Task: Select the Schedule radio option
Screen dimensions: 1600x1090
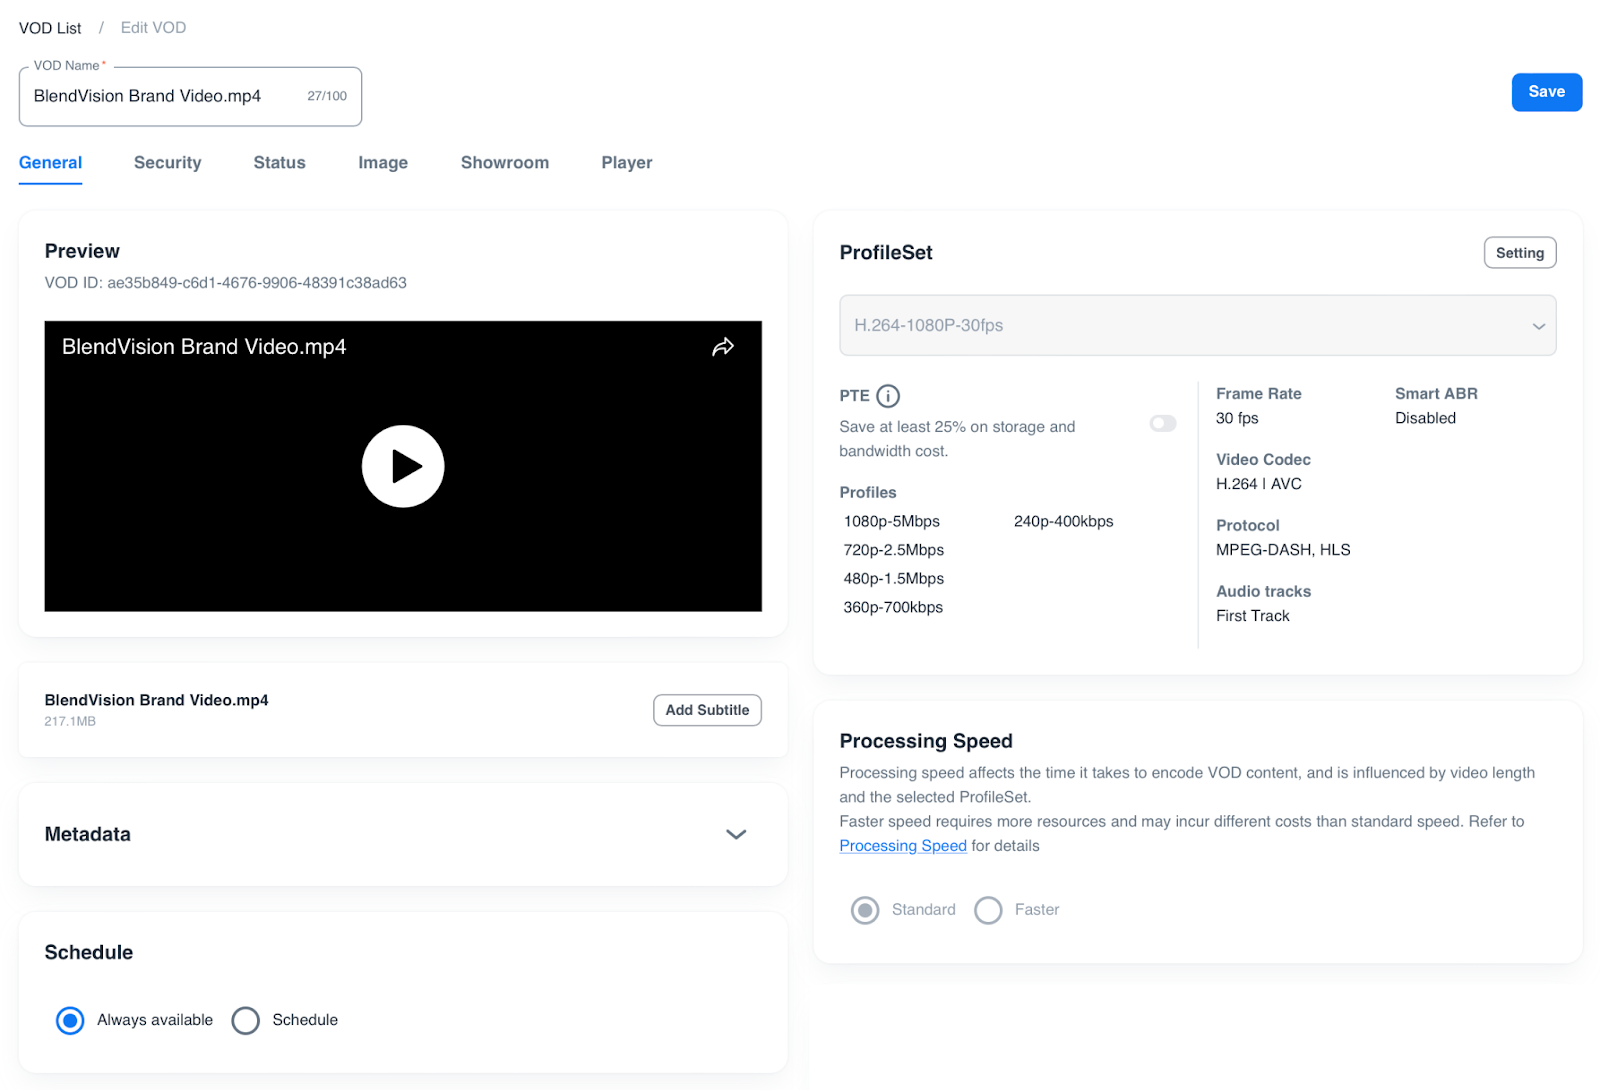Action: click(246, 1020)
